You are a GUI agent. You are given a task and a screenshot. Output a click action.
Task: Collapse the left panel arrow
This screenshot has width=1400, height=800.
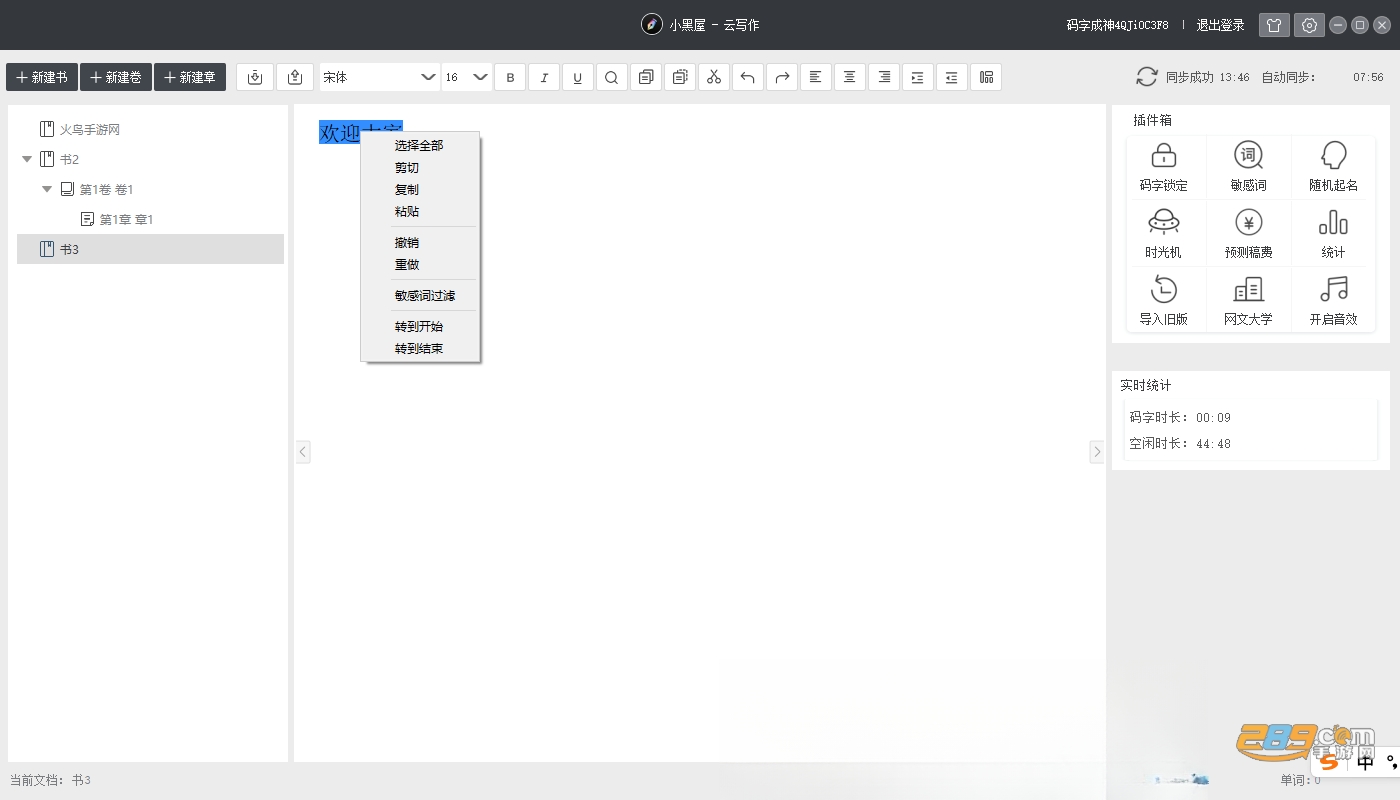click(303, 452)
